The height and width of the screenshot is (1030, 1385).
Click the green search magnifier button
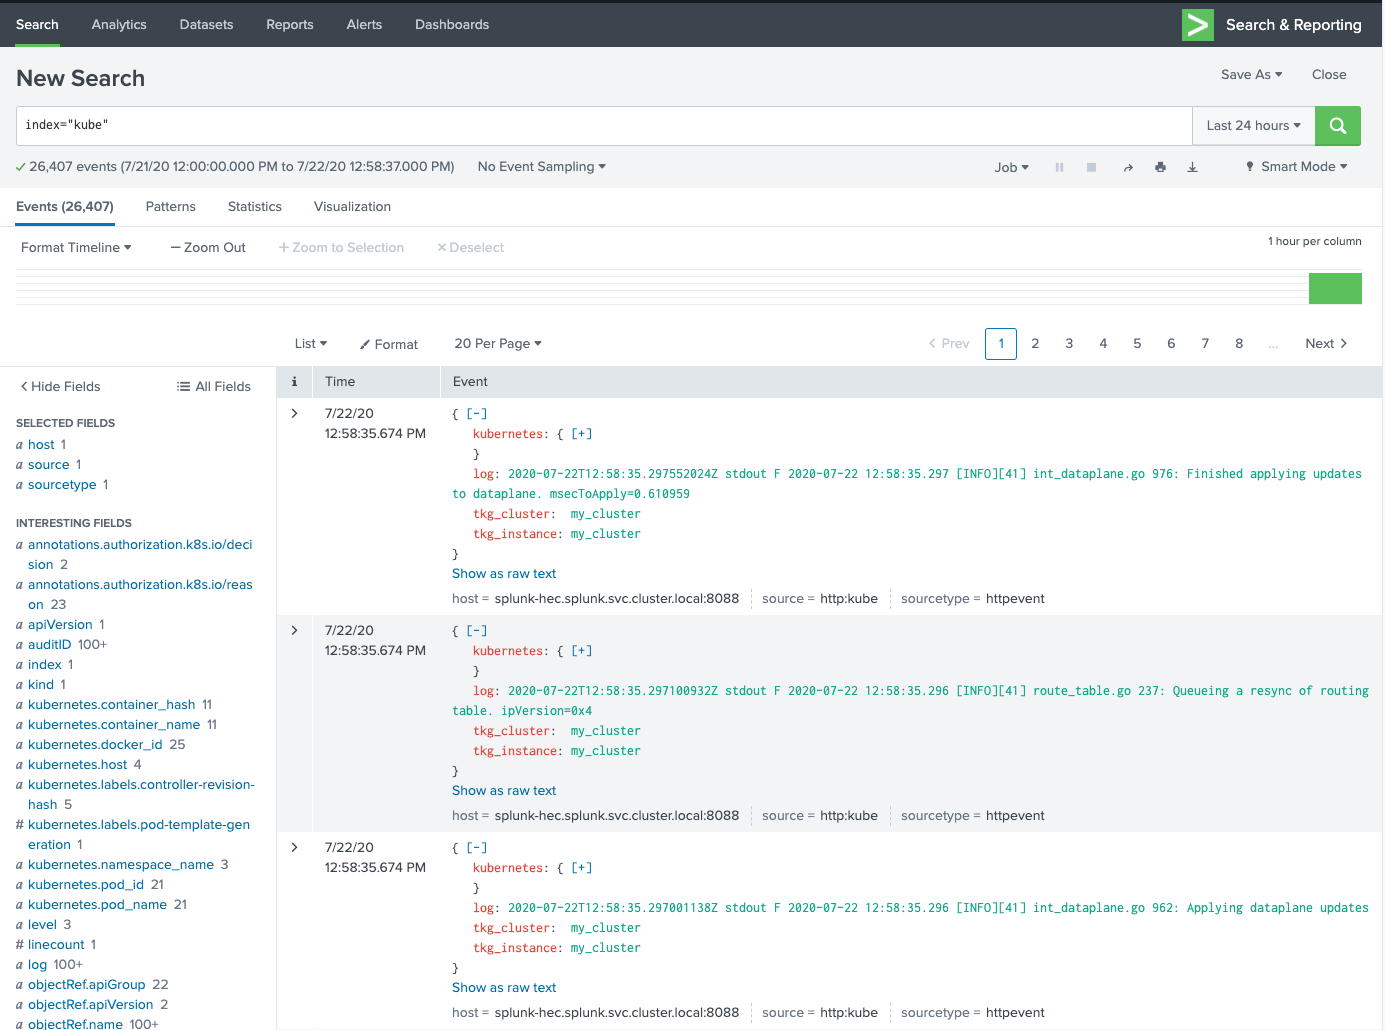1338,126
